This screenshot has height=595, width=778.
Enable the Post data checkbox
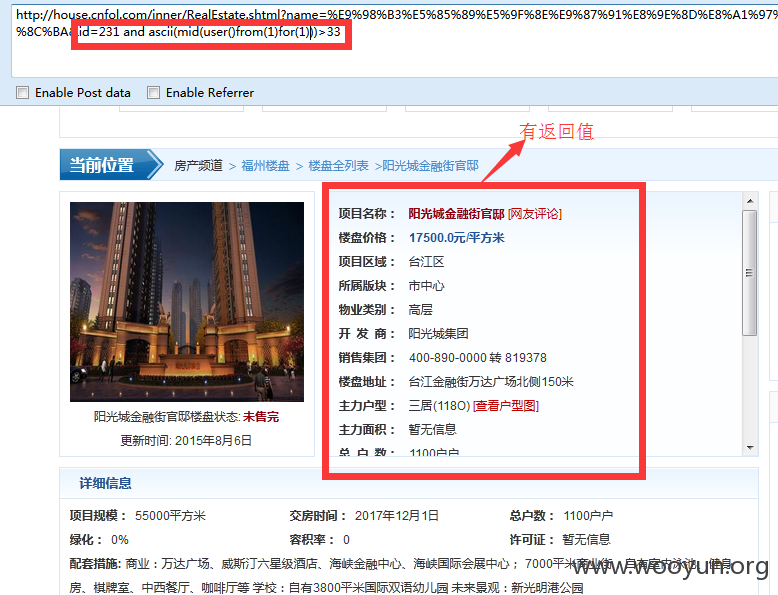click(22, 93)
